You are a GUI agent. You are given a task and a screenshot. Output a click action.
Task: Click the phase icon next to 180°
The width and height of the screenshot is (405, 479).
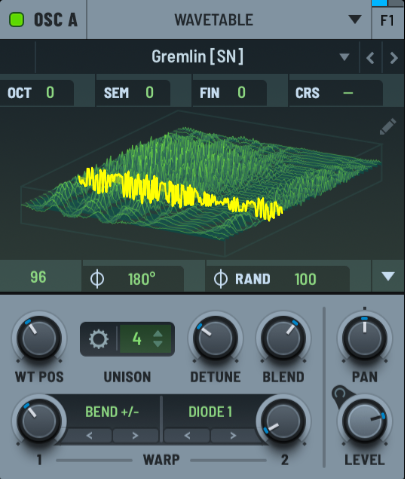pyautogui.click(x=97, y=279)
